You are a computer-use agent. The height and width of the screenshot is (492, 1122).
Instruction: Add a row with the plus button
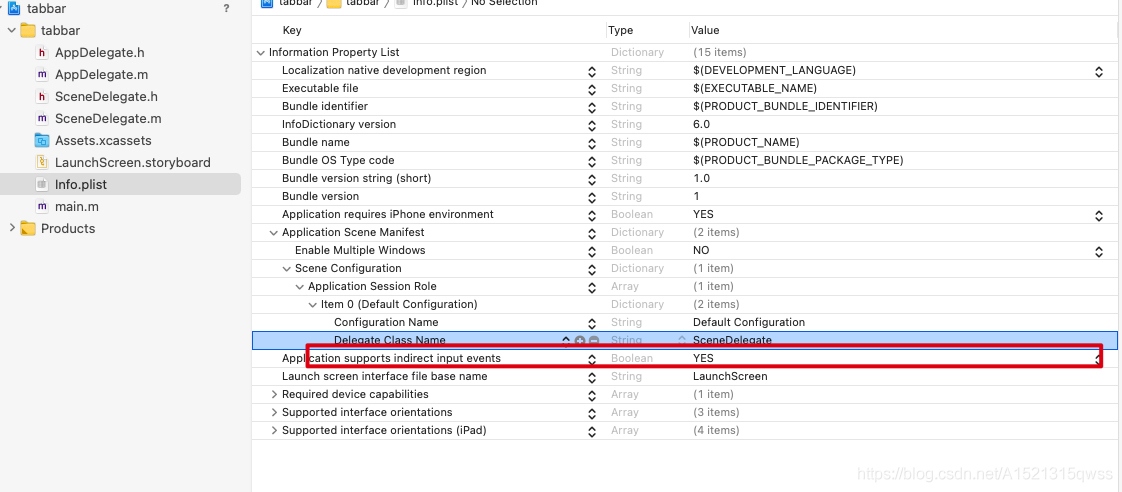580,340
